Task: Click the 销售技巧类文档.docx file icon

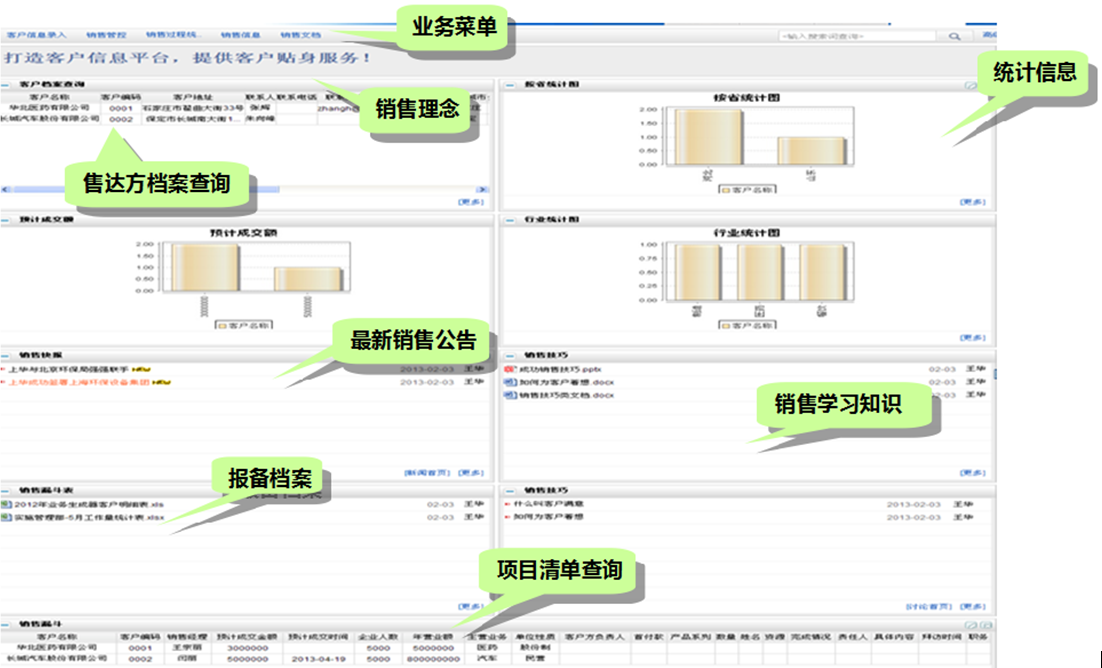Action: pyautogui.click(x=509, y=396)
